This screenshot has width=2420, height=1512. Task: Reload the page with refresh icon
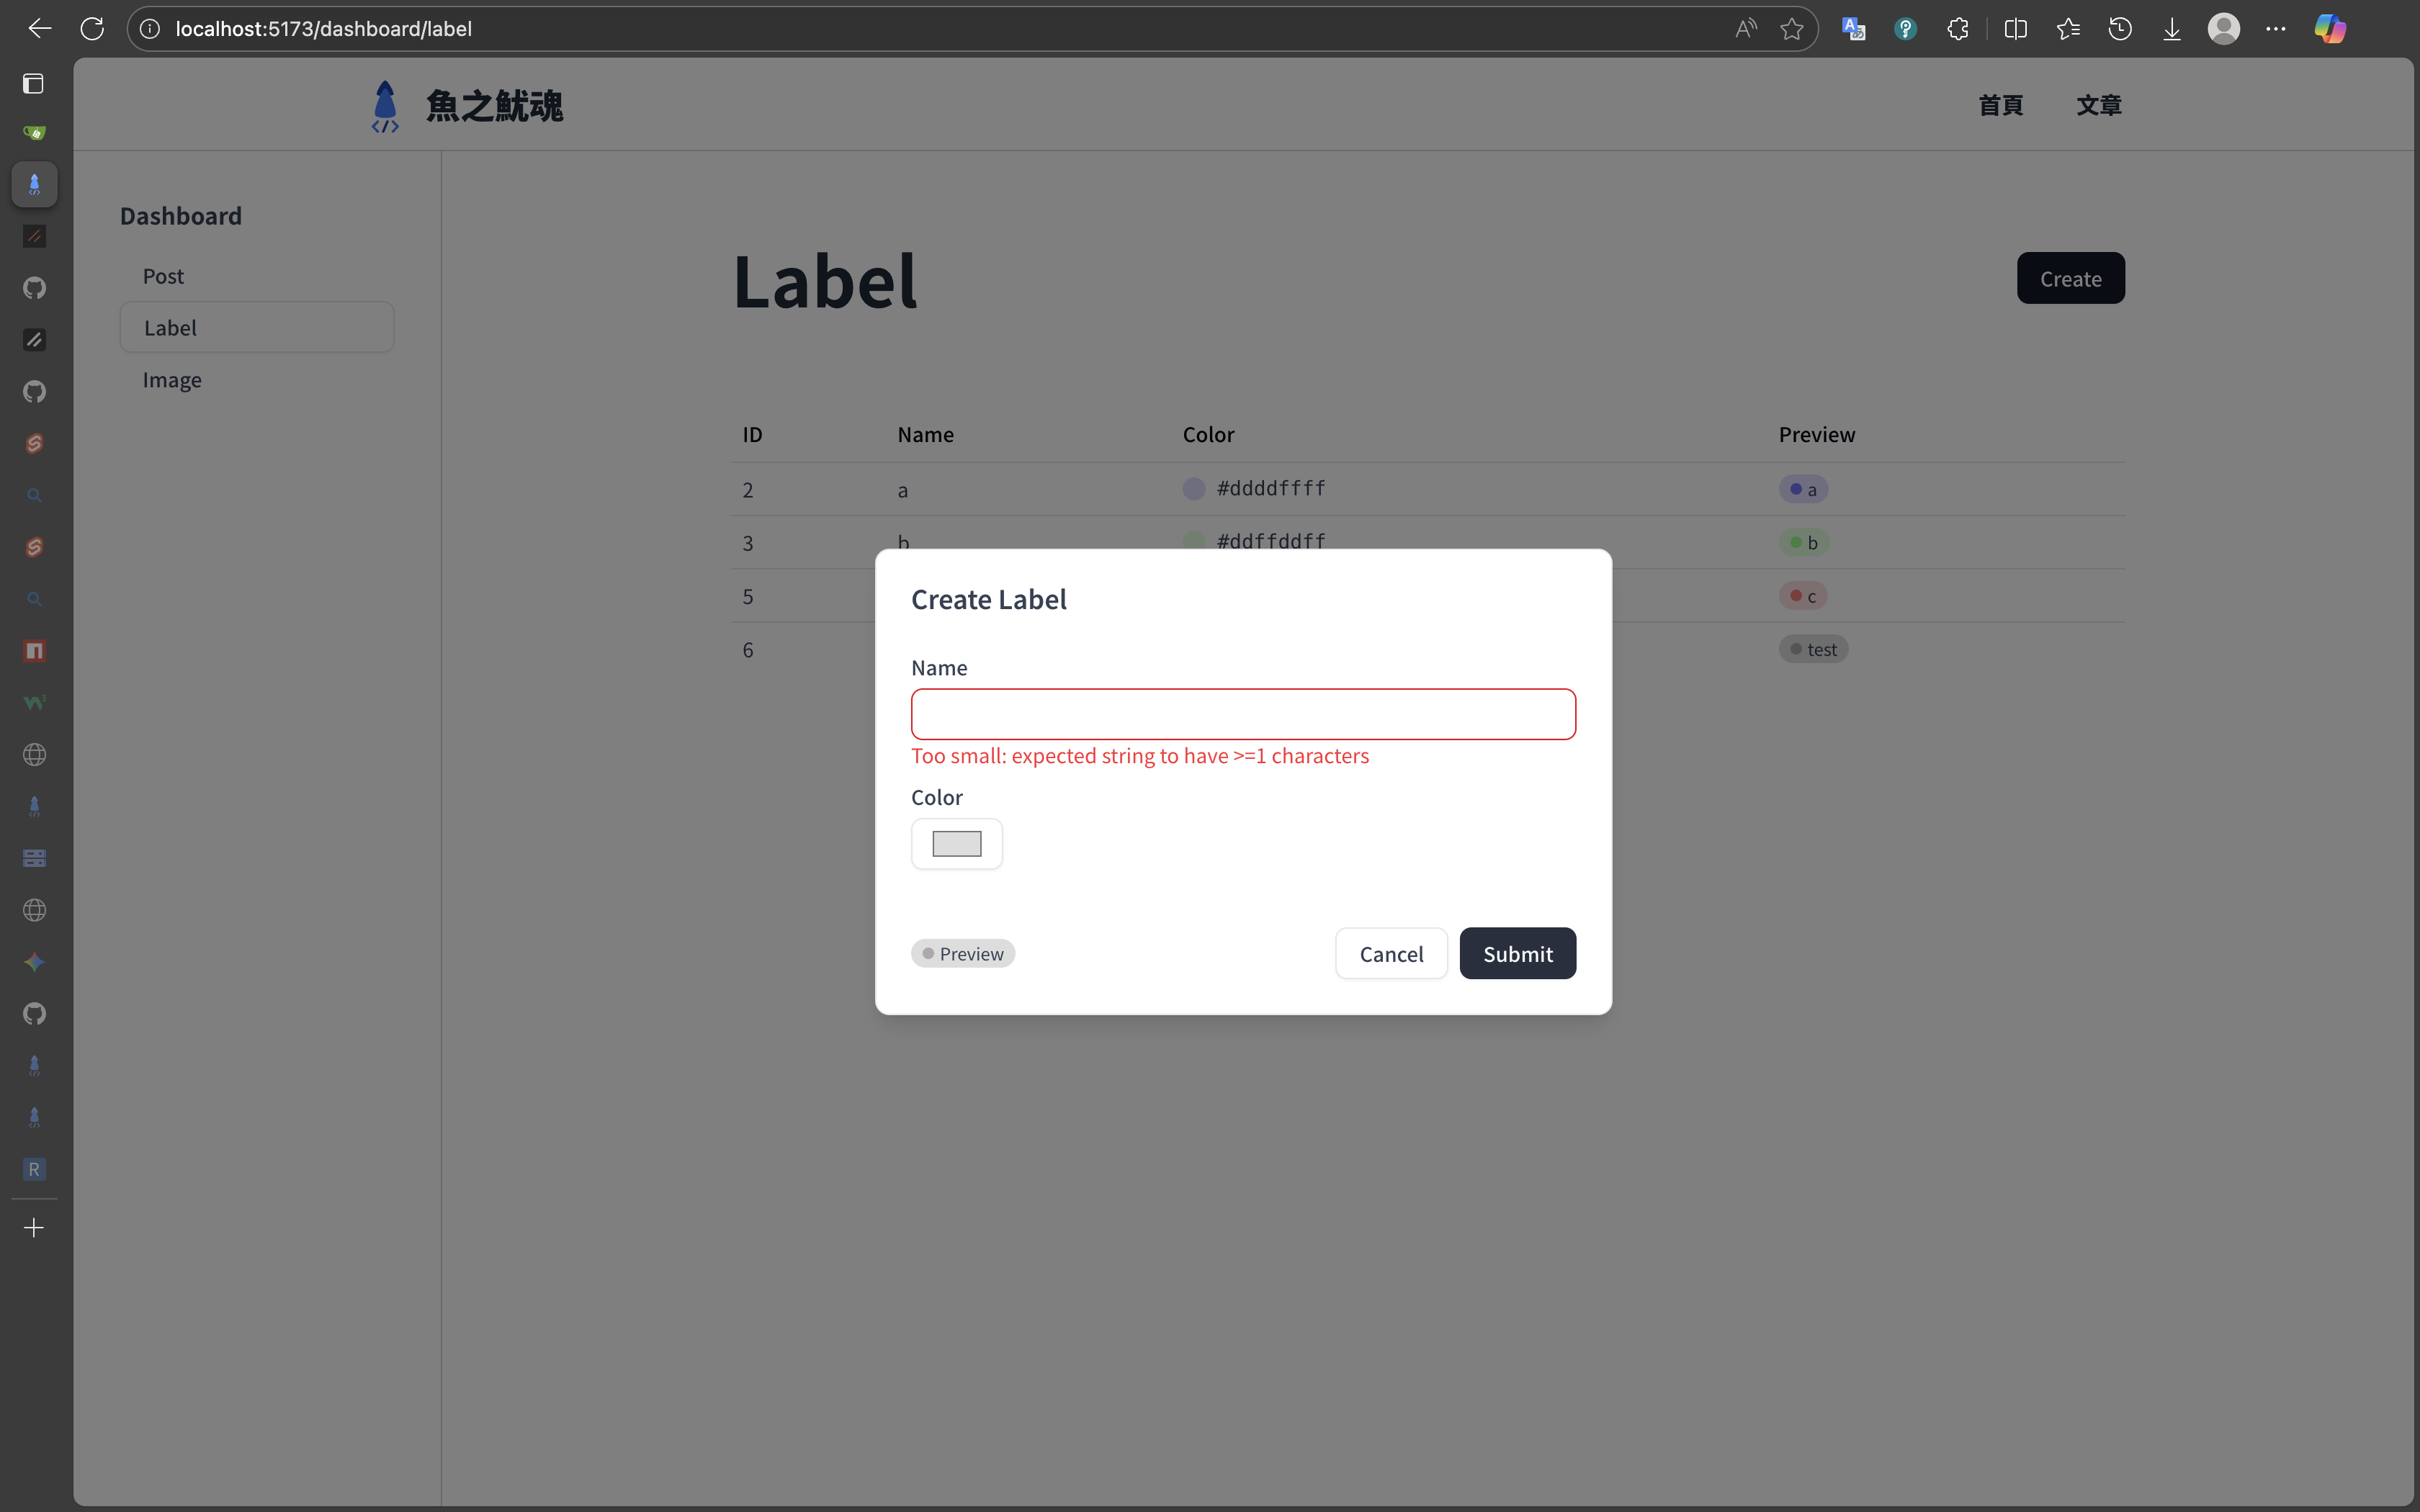(92, 29)
